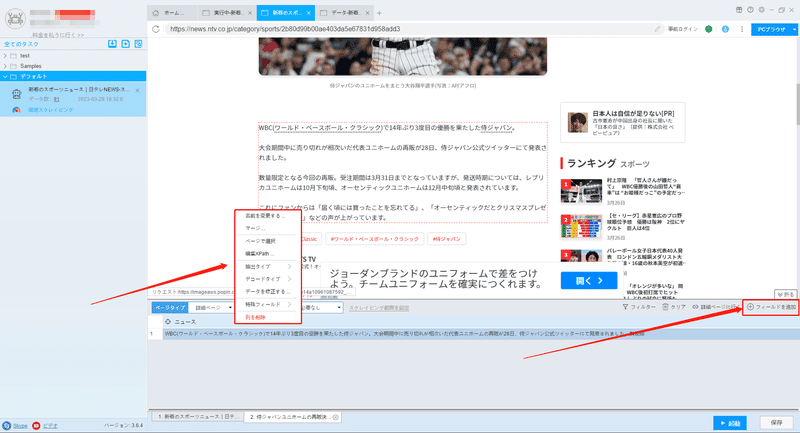Click the blue 起動 start button
The height and width of the screenshot is (433, 800).
pos(730,423)
